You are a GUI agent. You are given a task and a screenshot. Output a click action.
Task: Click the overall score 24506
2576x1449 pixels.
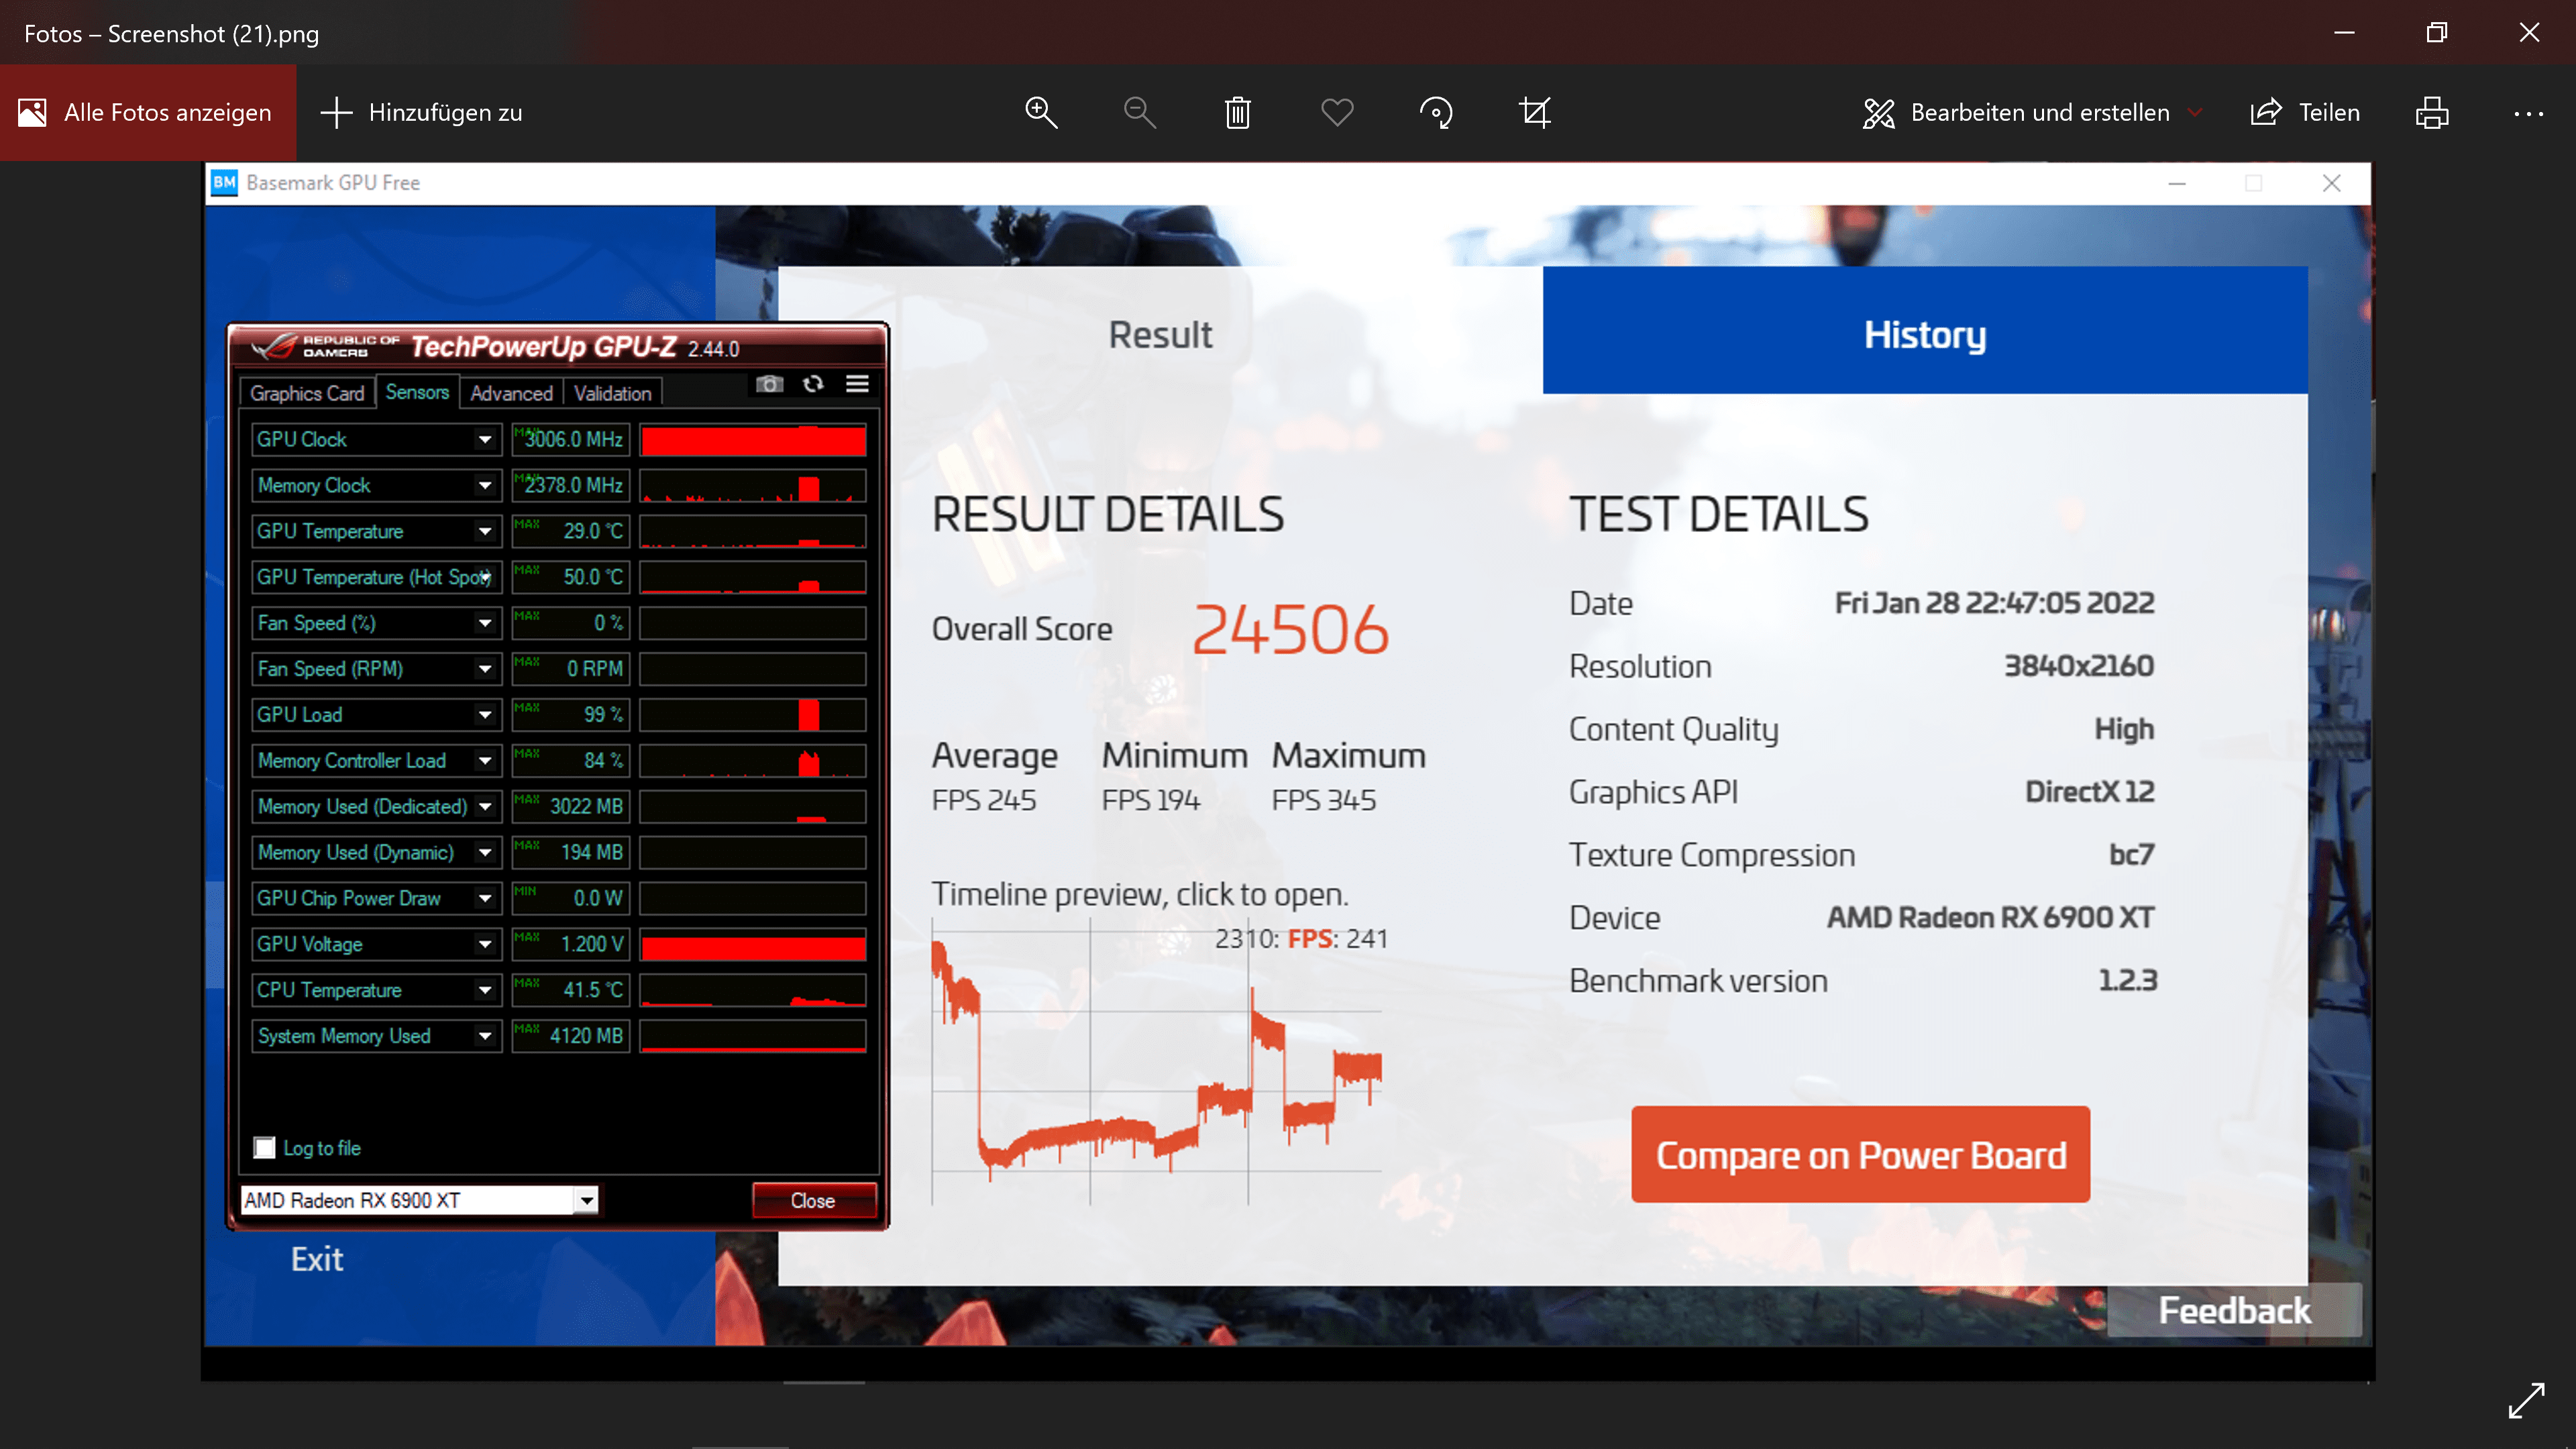1290,629
